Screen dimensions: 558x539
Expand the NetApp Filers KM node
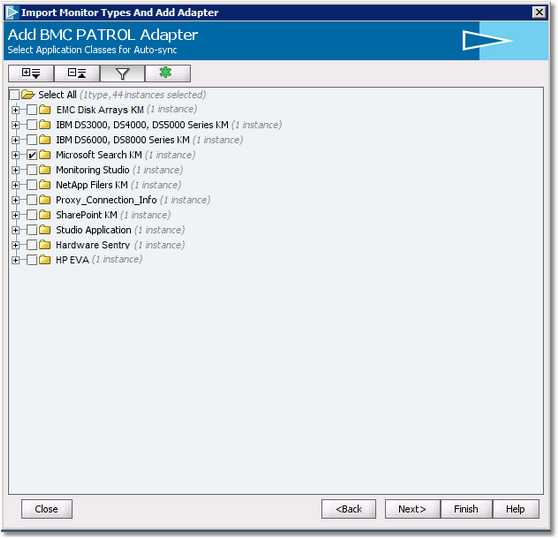(15, 185)
